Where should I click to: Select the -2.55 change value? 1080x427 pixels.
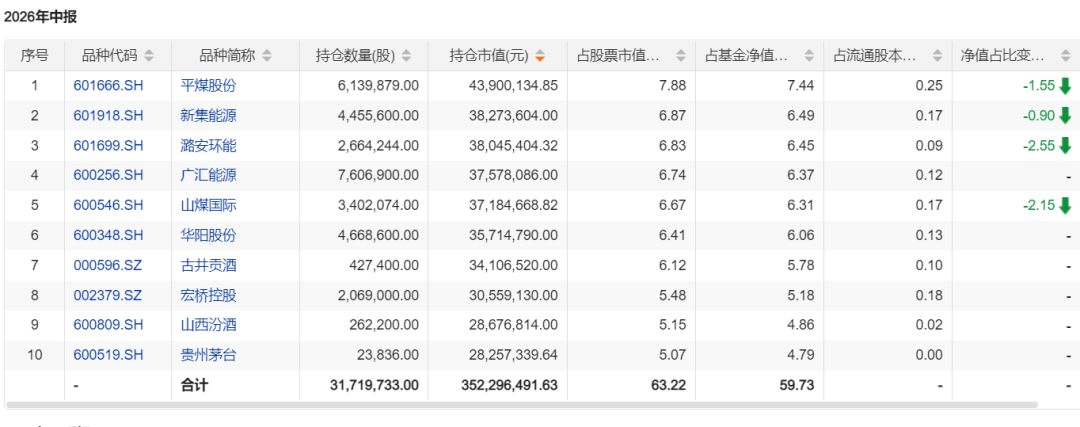1039,146
